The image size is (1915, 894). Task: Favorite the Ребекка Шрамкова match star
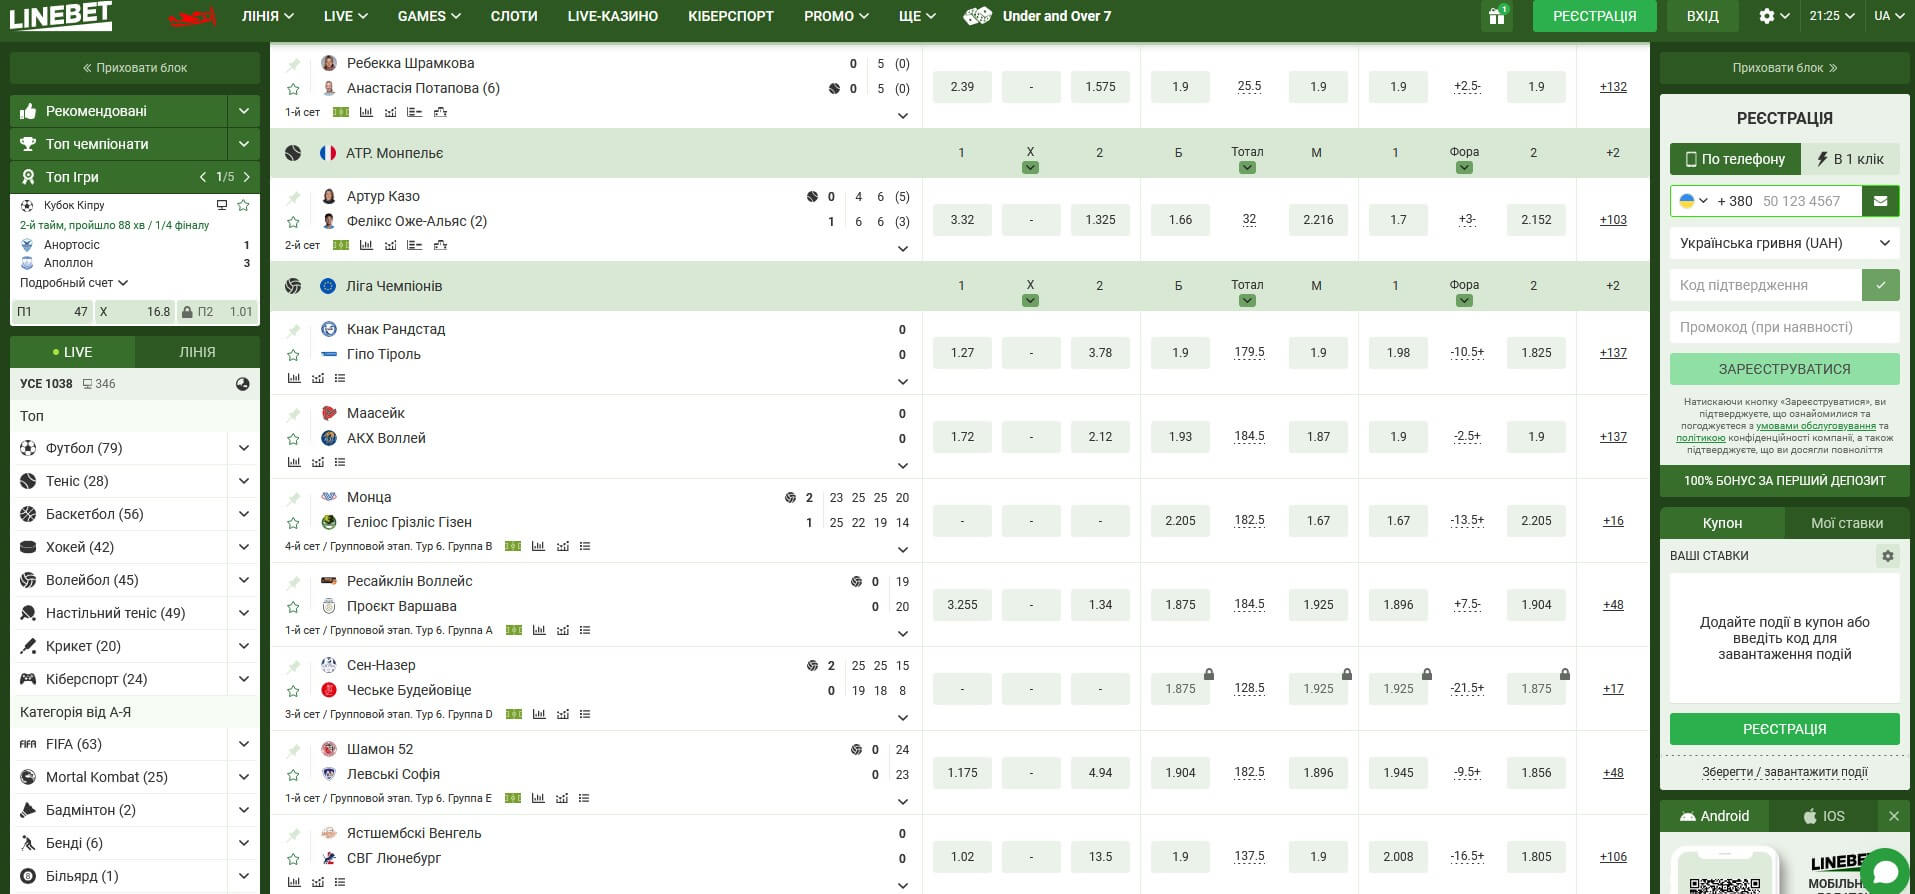(x=293, y=89)
